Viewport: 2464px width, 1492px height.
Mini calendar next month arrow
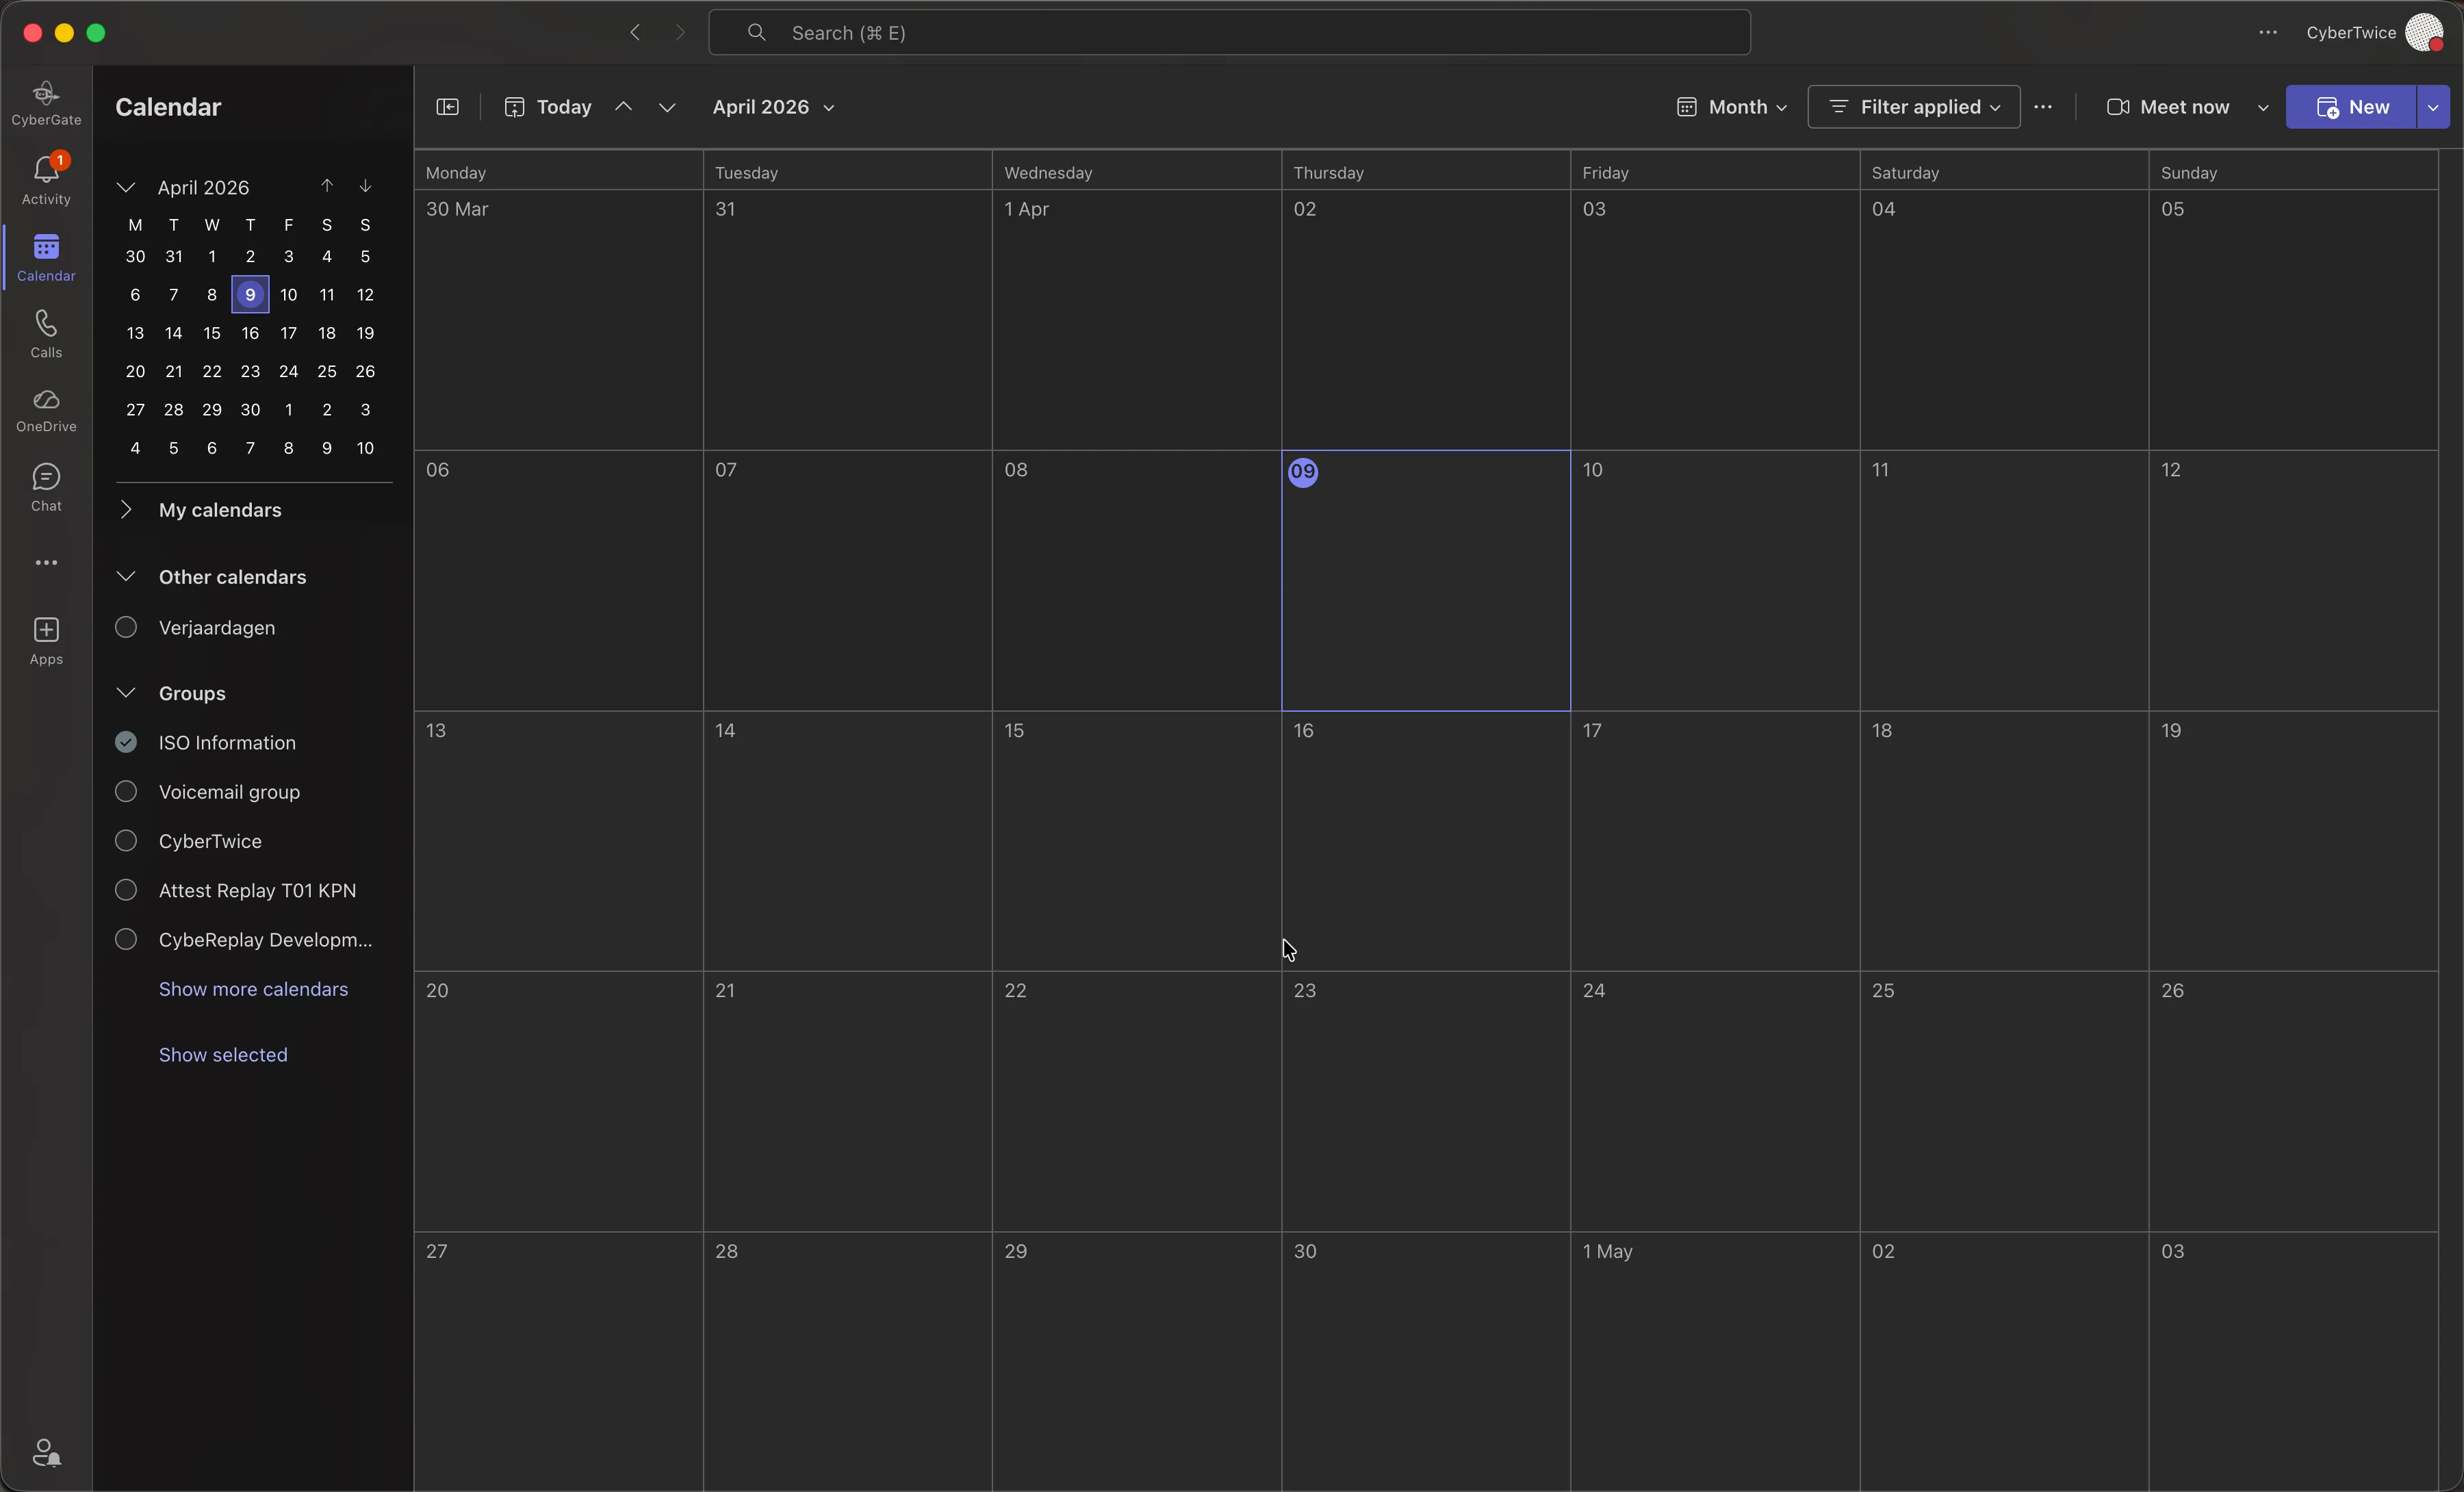(366, 186)
